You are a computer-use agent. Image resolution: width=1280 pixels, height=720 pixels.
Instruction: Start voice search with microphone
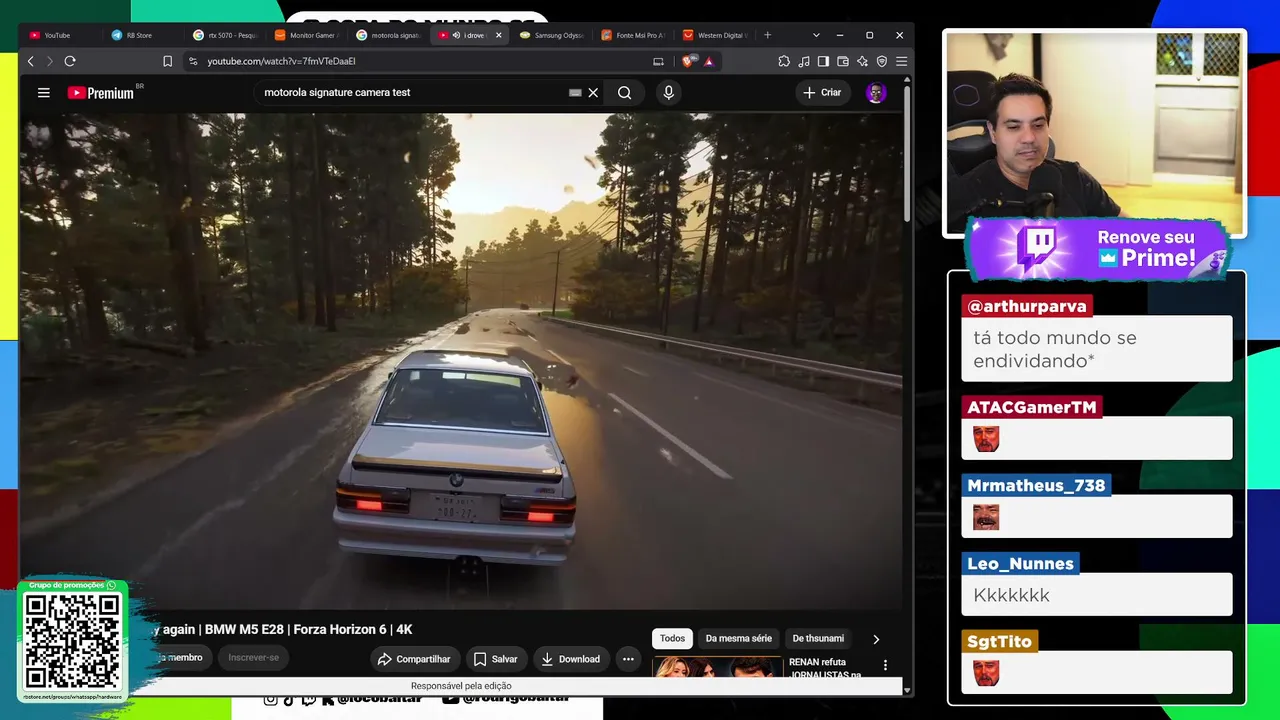(669, 93)
